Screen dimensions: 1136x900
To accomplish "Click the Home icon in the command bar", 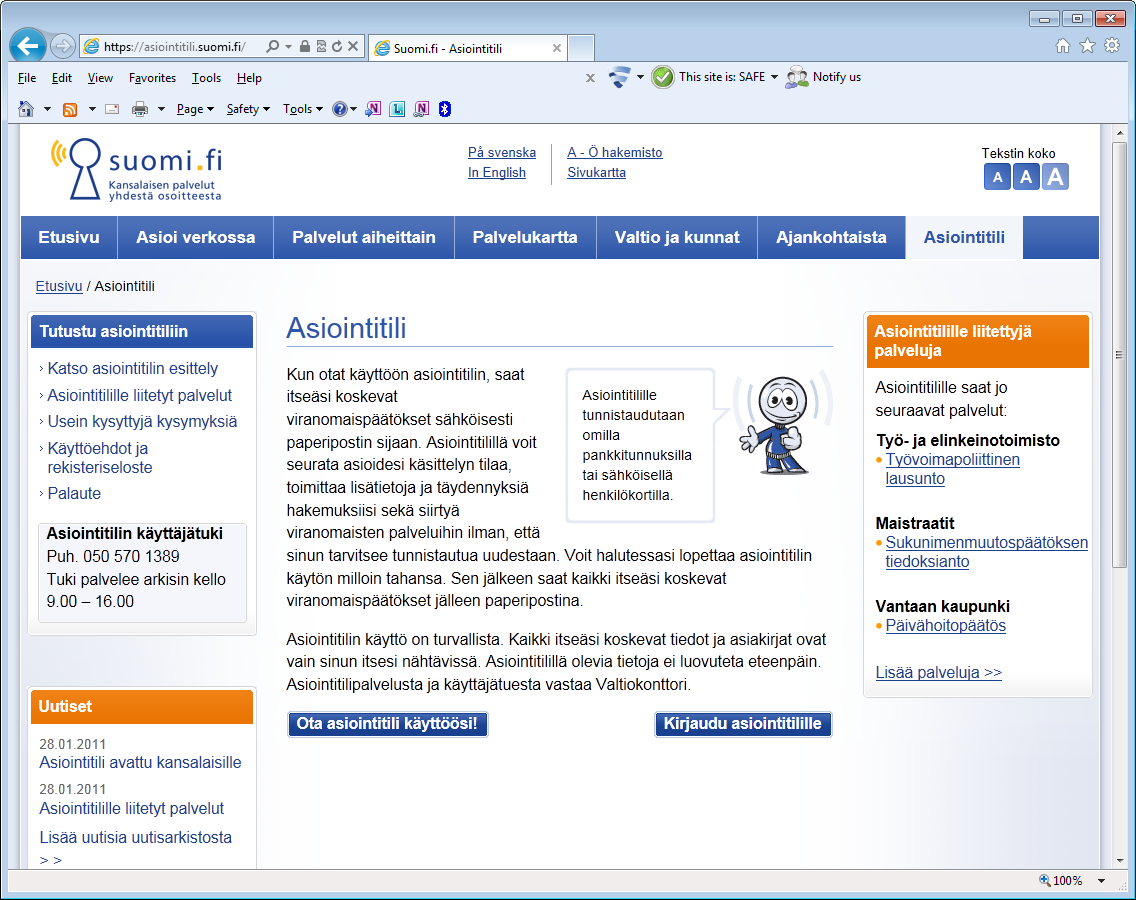I will 26,109.
